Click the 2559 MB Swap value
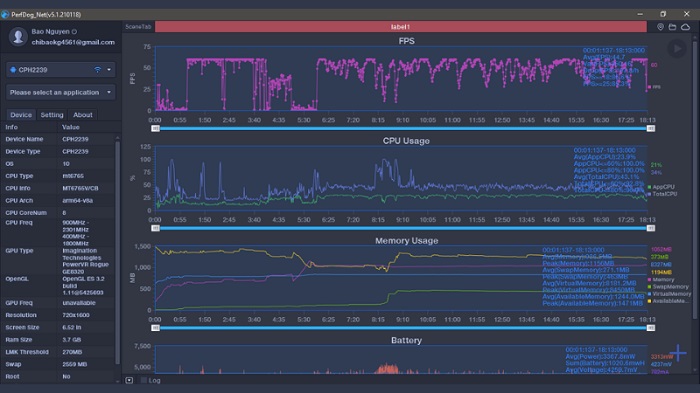 pyautogui.click(x=75, y=364)
